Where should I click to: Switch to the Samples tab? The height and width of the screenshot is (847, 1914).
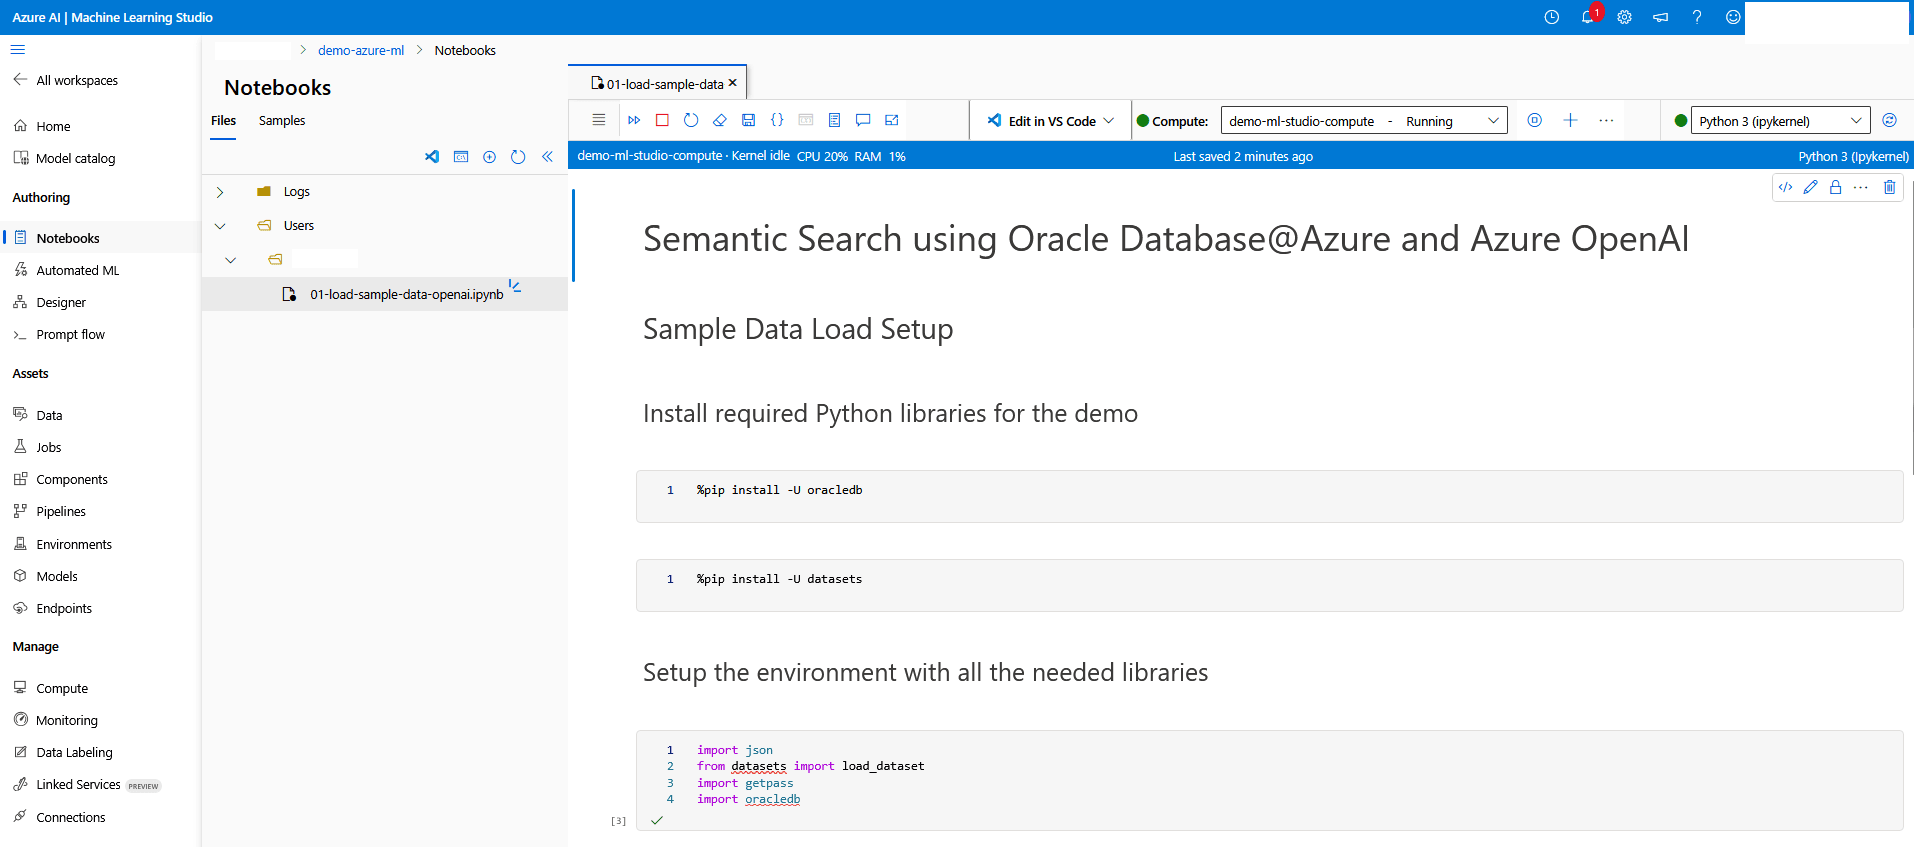click(x=282, y=120)
